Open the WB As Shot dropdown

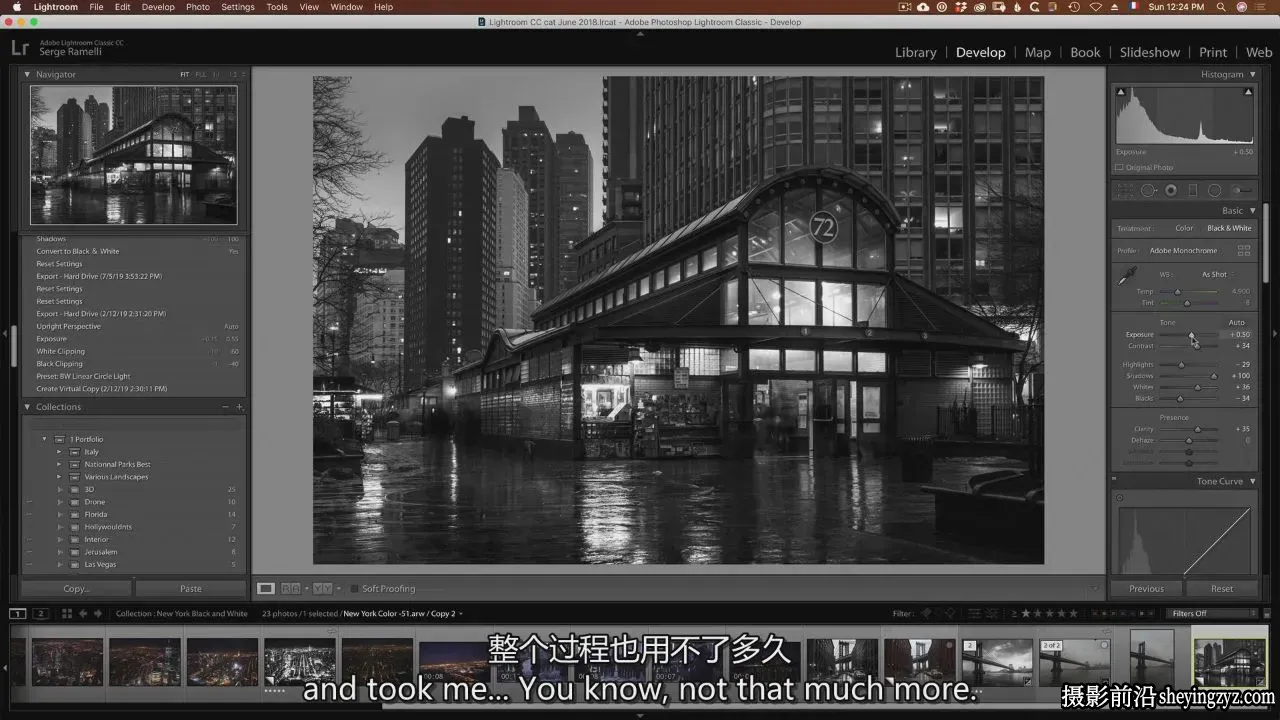click(1217, 274)
